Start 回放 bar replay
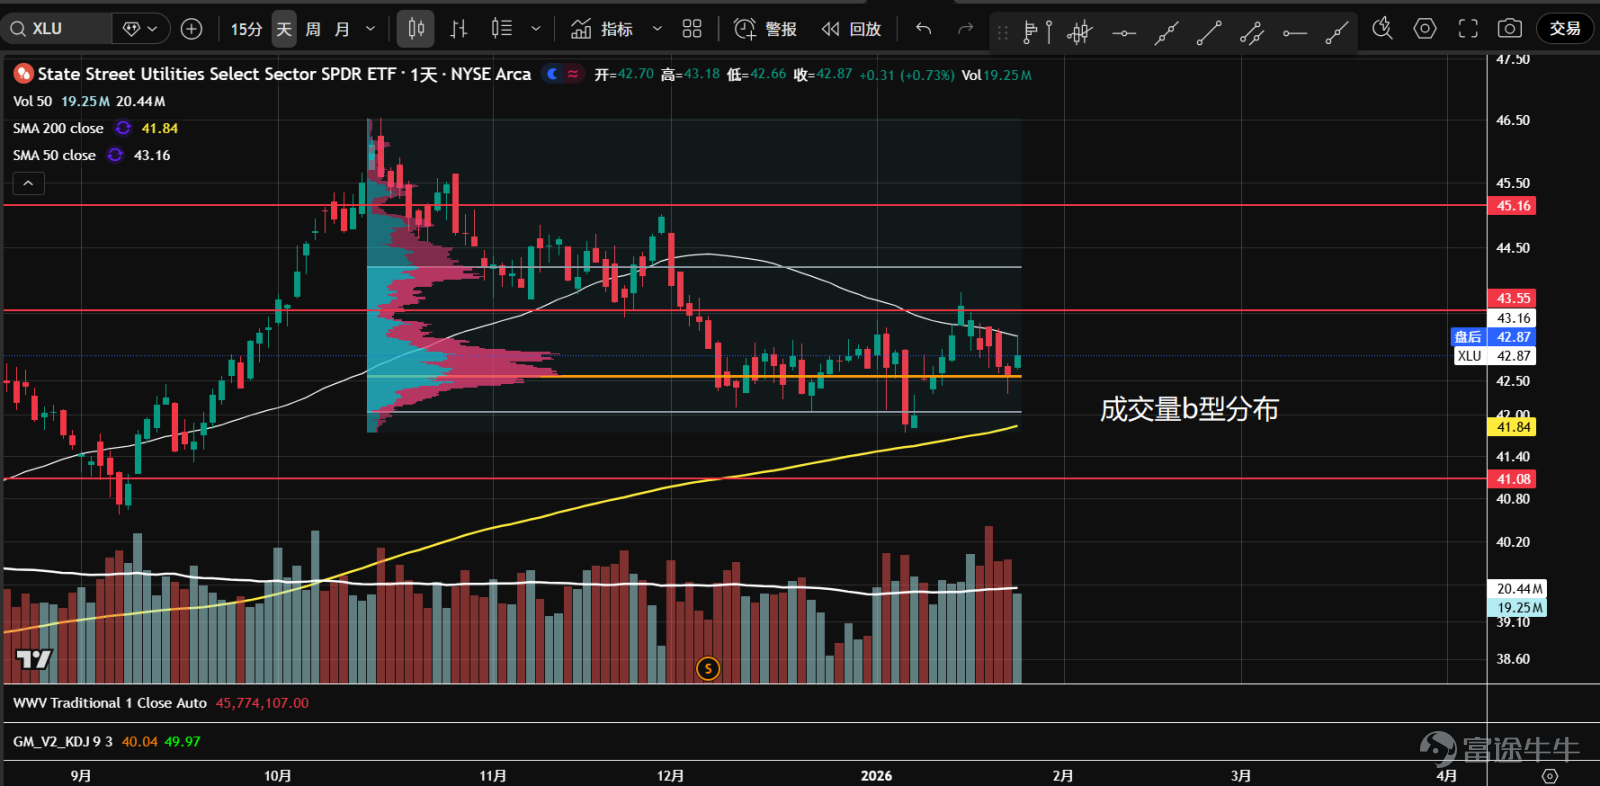Image resolution: width=1600 pixels, height=786 pixels. click(x=852, y=29)
